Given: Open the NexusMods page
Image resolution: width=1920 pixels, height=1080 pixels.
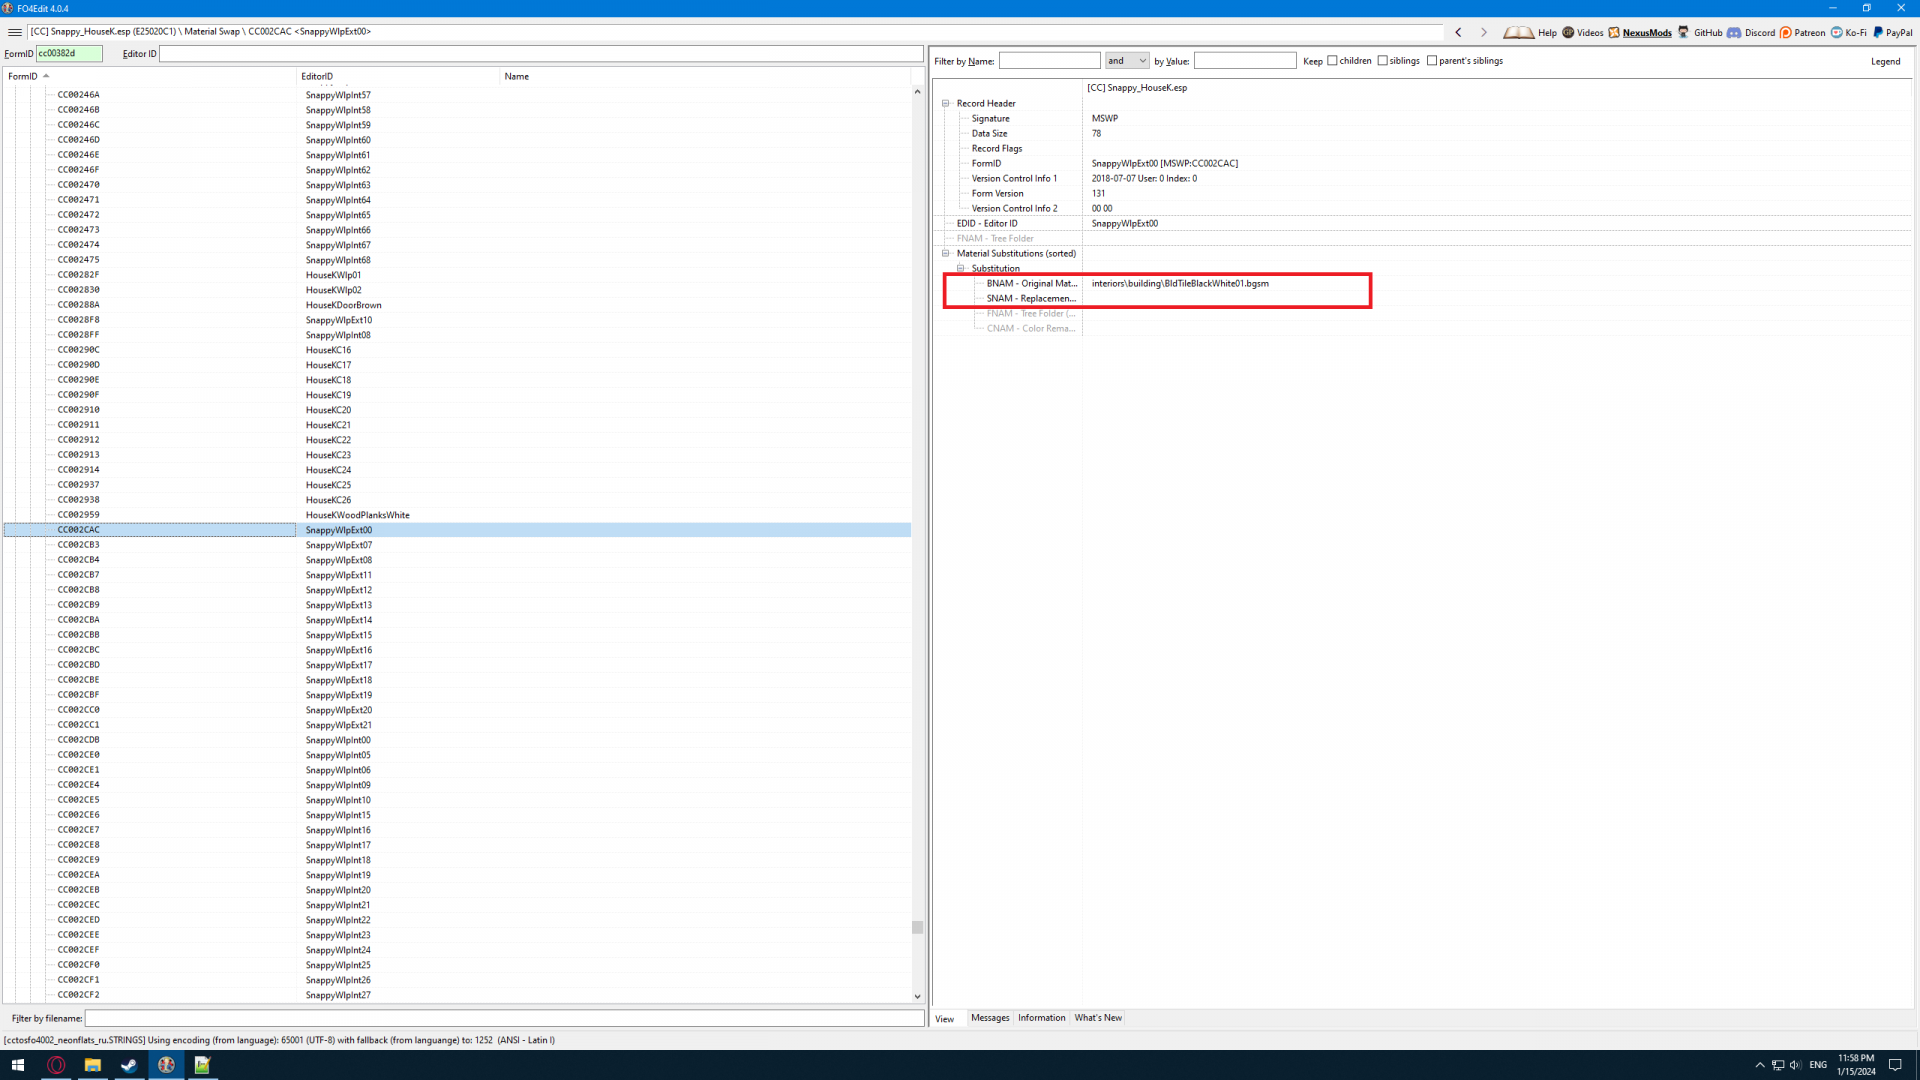Looking at the screenshot, I should [x=1646, y=32].
